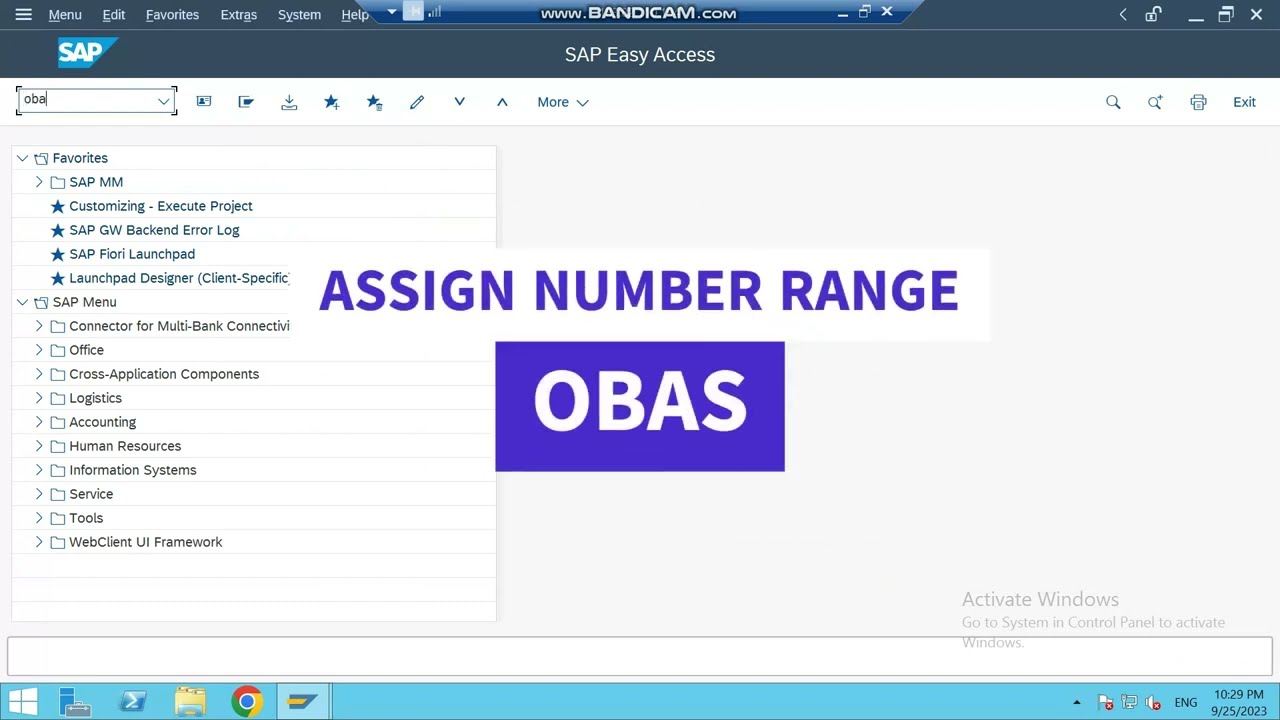Expand the Service folder
1280x720 pixels.
tap(39, 494)
